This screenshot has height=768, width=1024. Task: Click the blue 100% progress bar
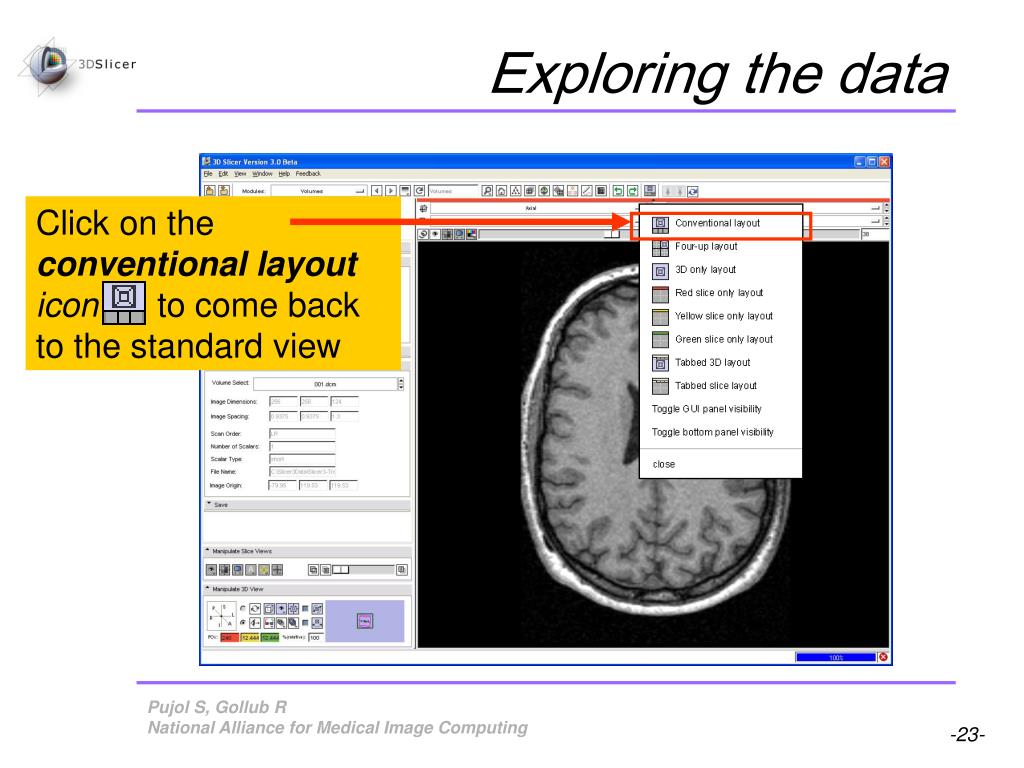click(x=835, y=657)
